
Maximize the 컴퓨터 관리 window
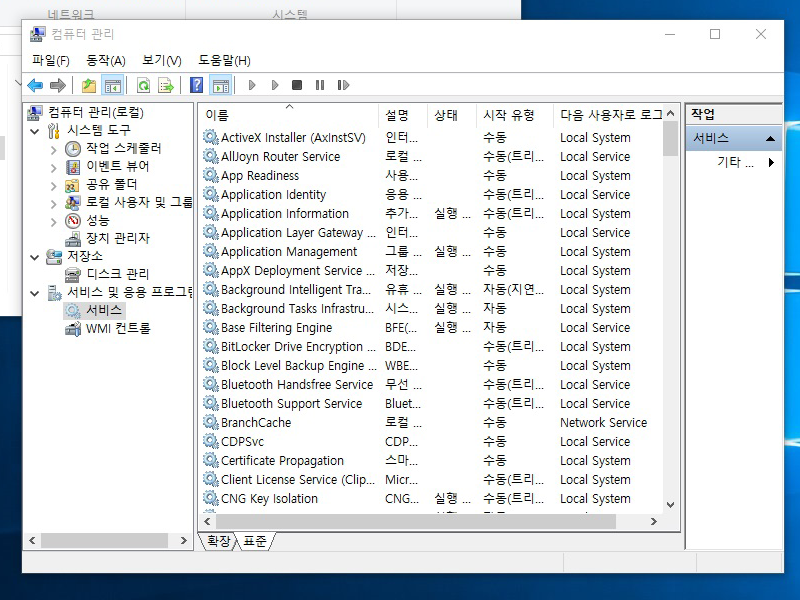715,34
